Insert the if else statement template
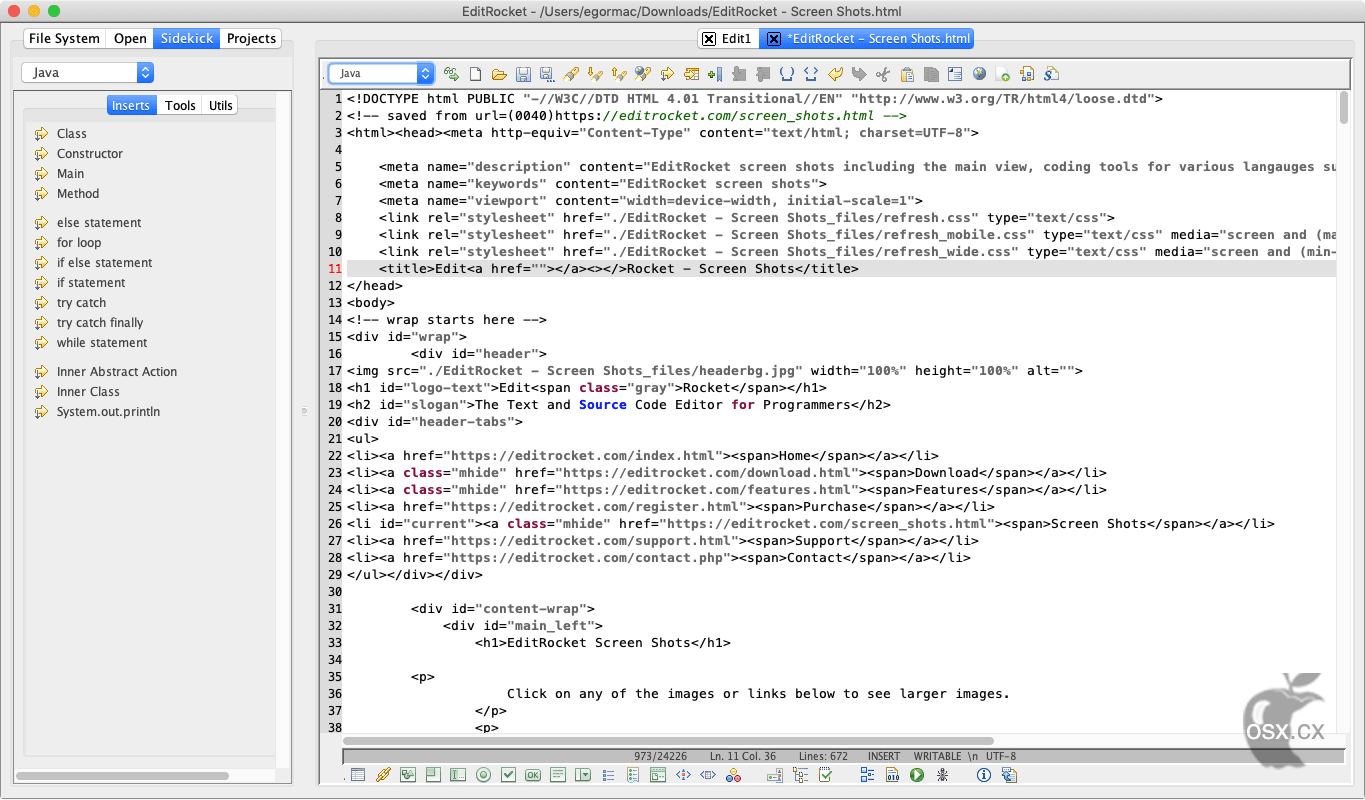The image size is (1365, 800). pos(105,263)
